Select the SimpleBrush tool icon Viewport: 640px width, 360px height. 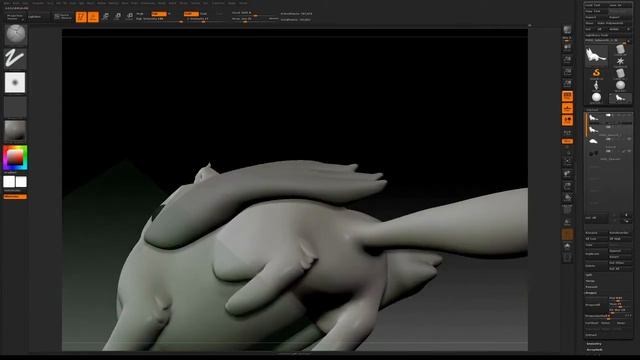point(596,74)
